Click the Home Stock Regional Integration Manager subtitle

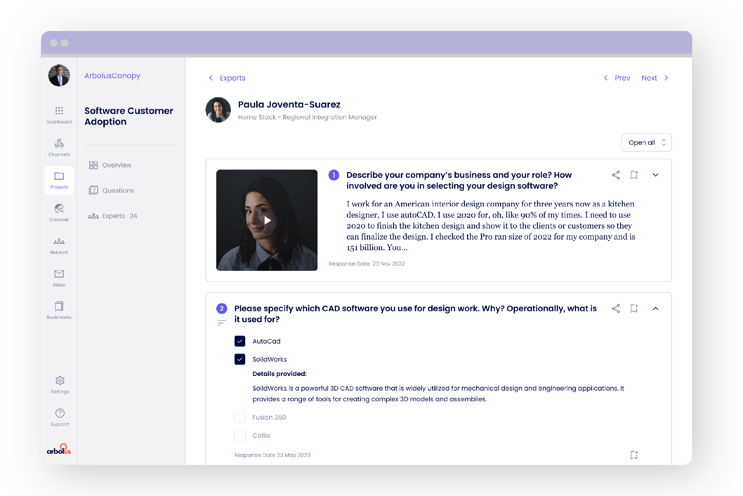(x=307, y=117)
